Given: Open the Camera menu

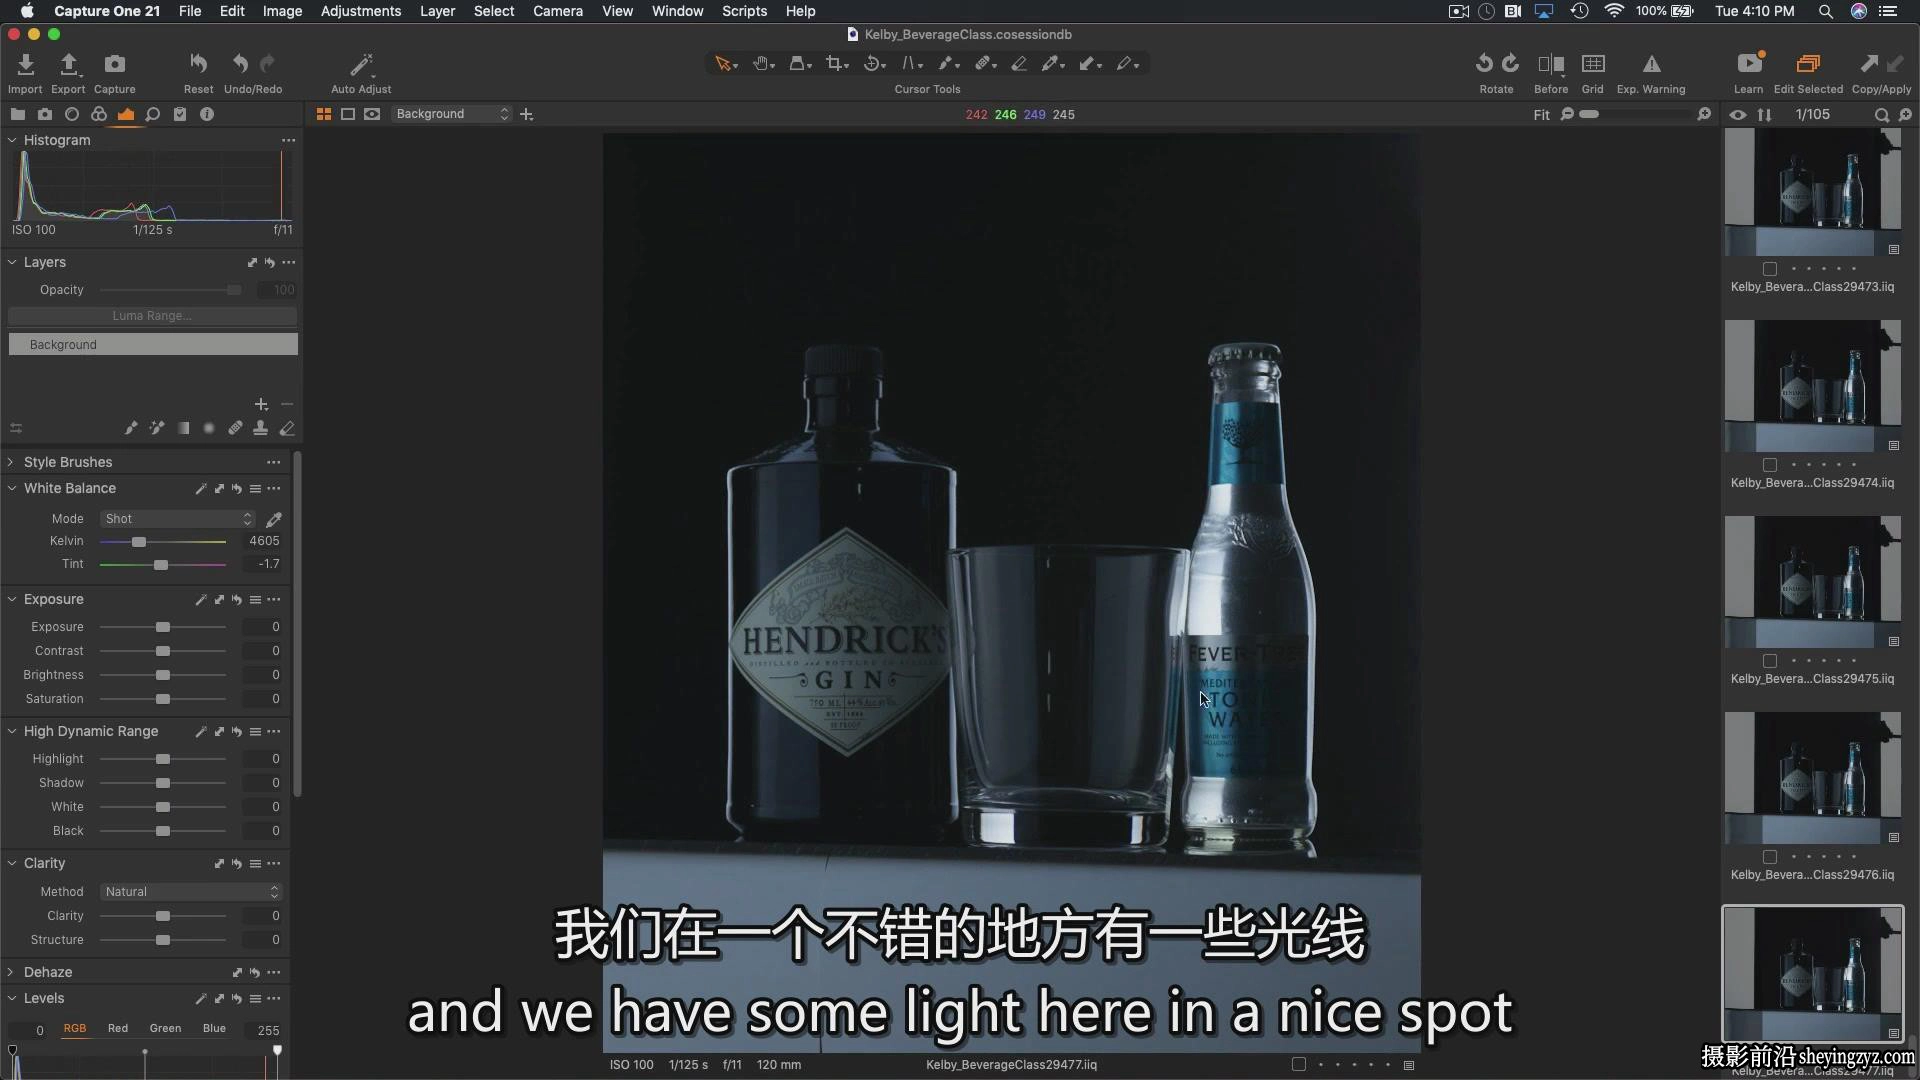Looking at the screenshot, I should (558, 11).
